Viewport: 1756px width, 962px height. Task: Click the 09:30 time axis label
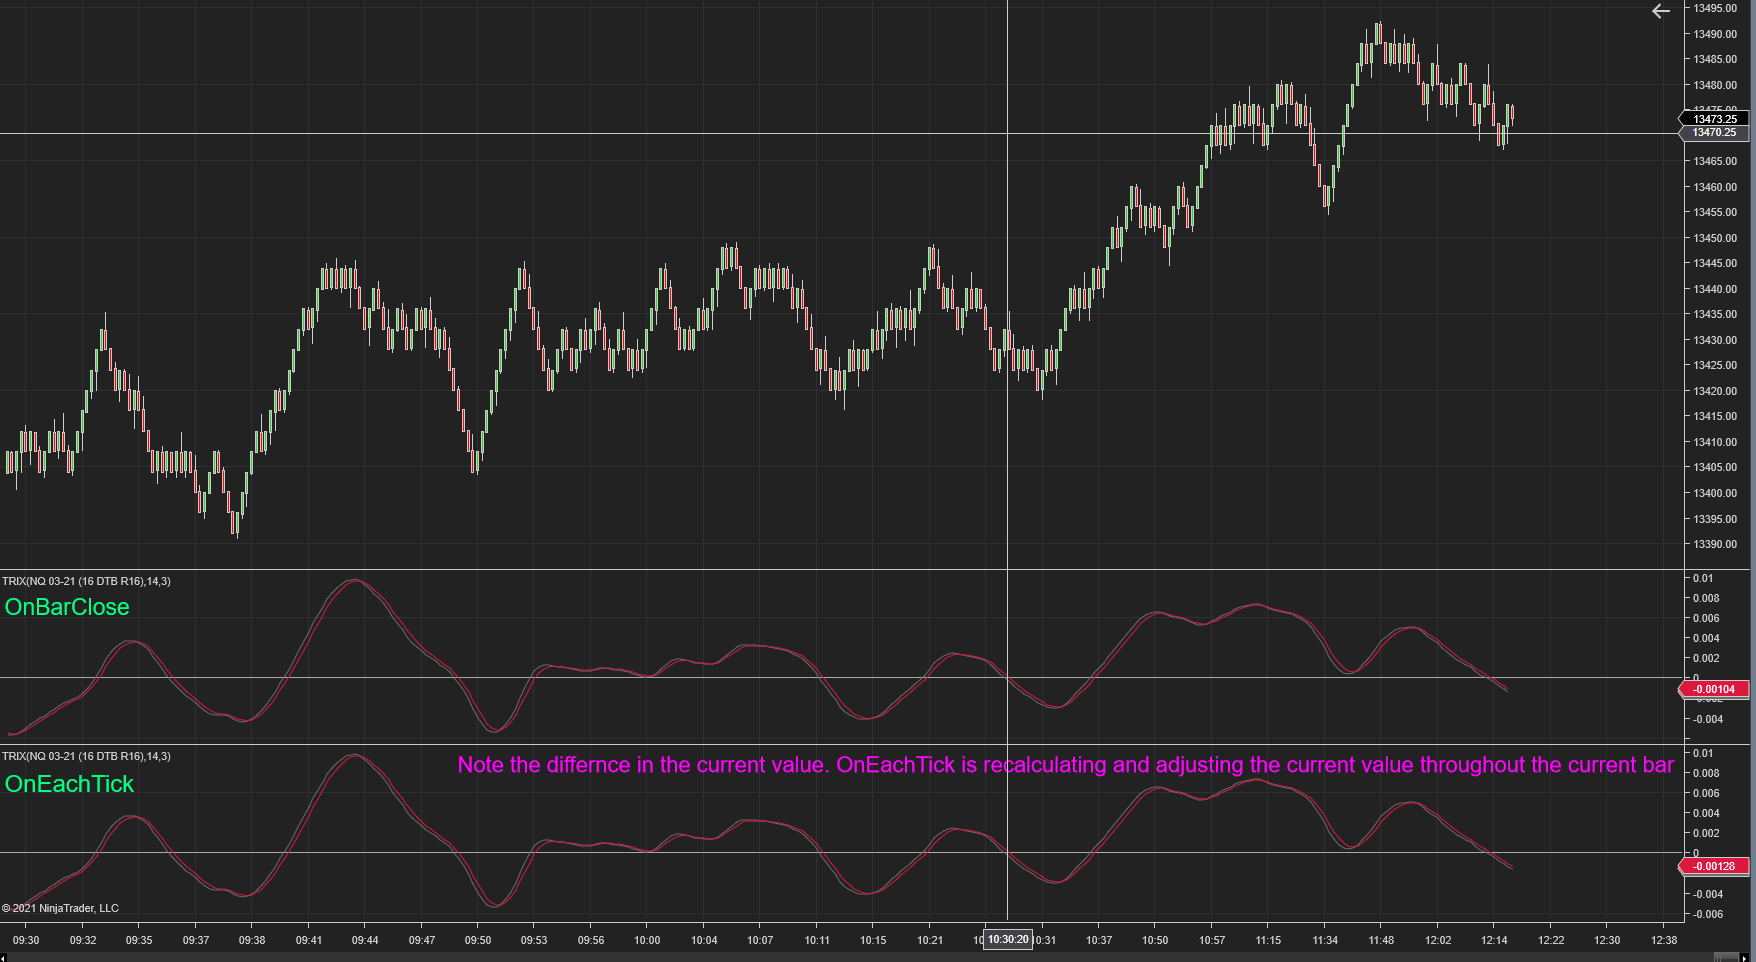point(26,940)
